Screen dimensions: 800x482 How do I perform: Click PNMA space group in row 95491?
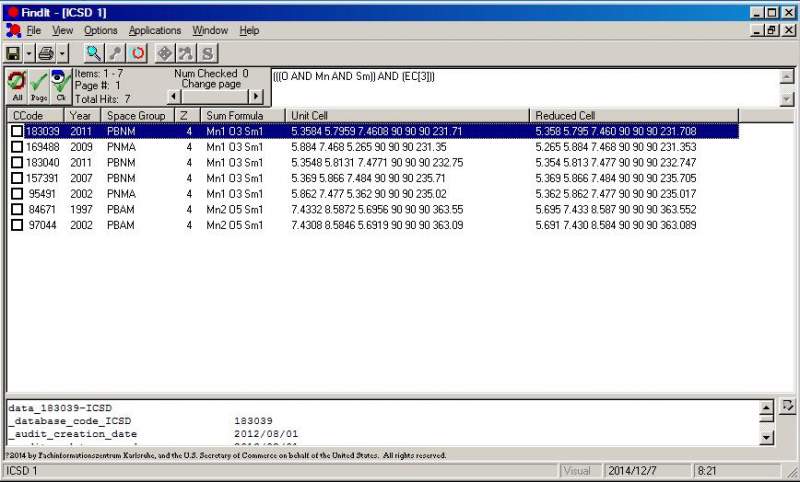(x=121, y=194)
